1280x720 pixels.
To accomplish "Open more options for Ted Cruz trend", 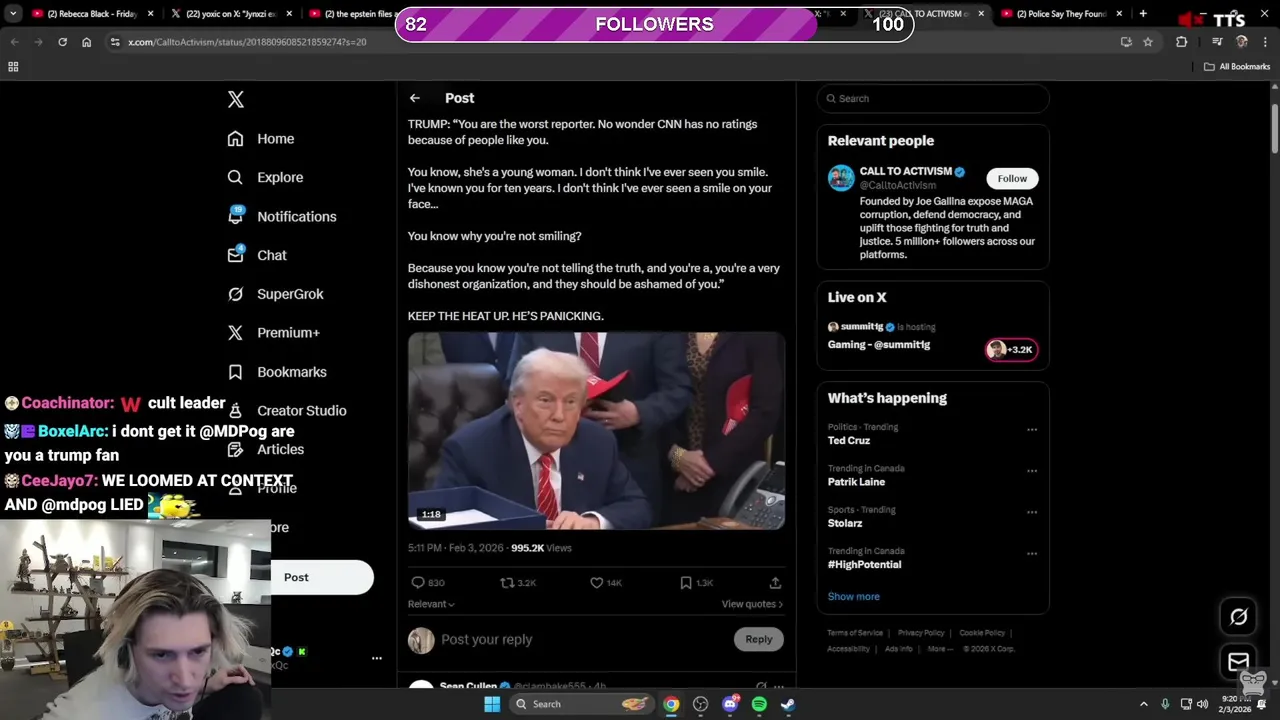I will click(1032, 430).
